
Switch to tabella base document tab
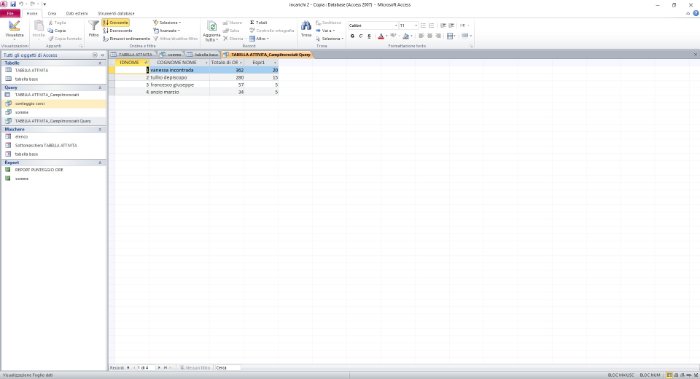coord(203,54)
